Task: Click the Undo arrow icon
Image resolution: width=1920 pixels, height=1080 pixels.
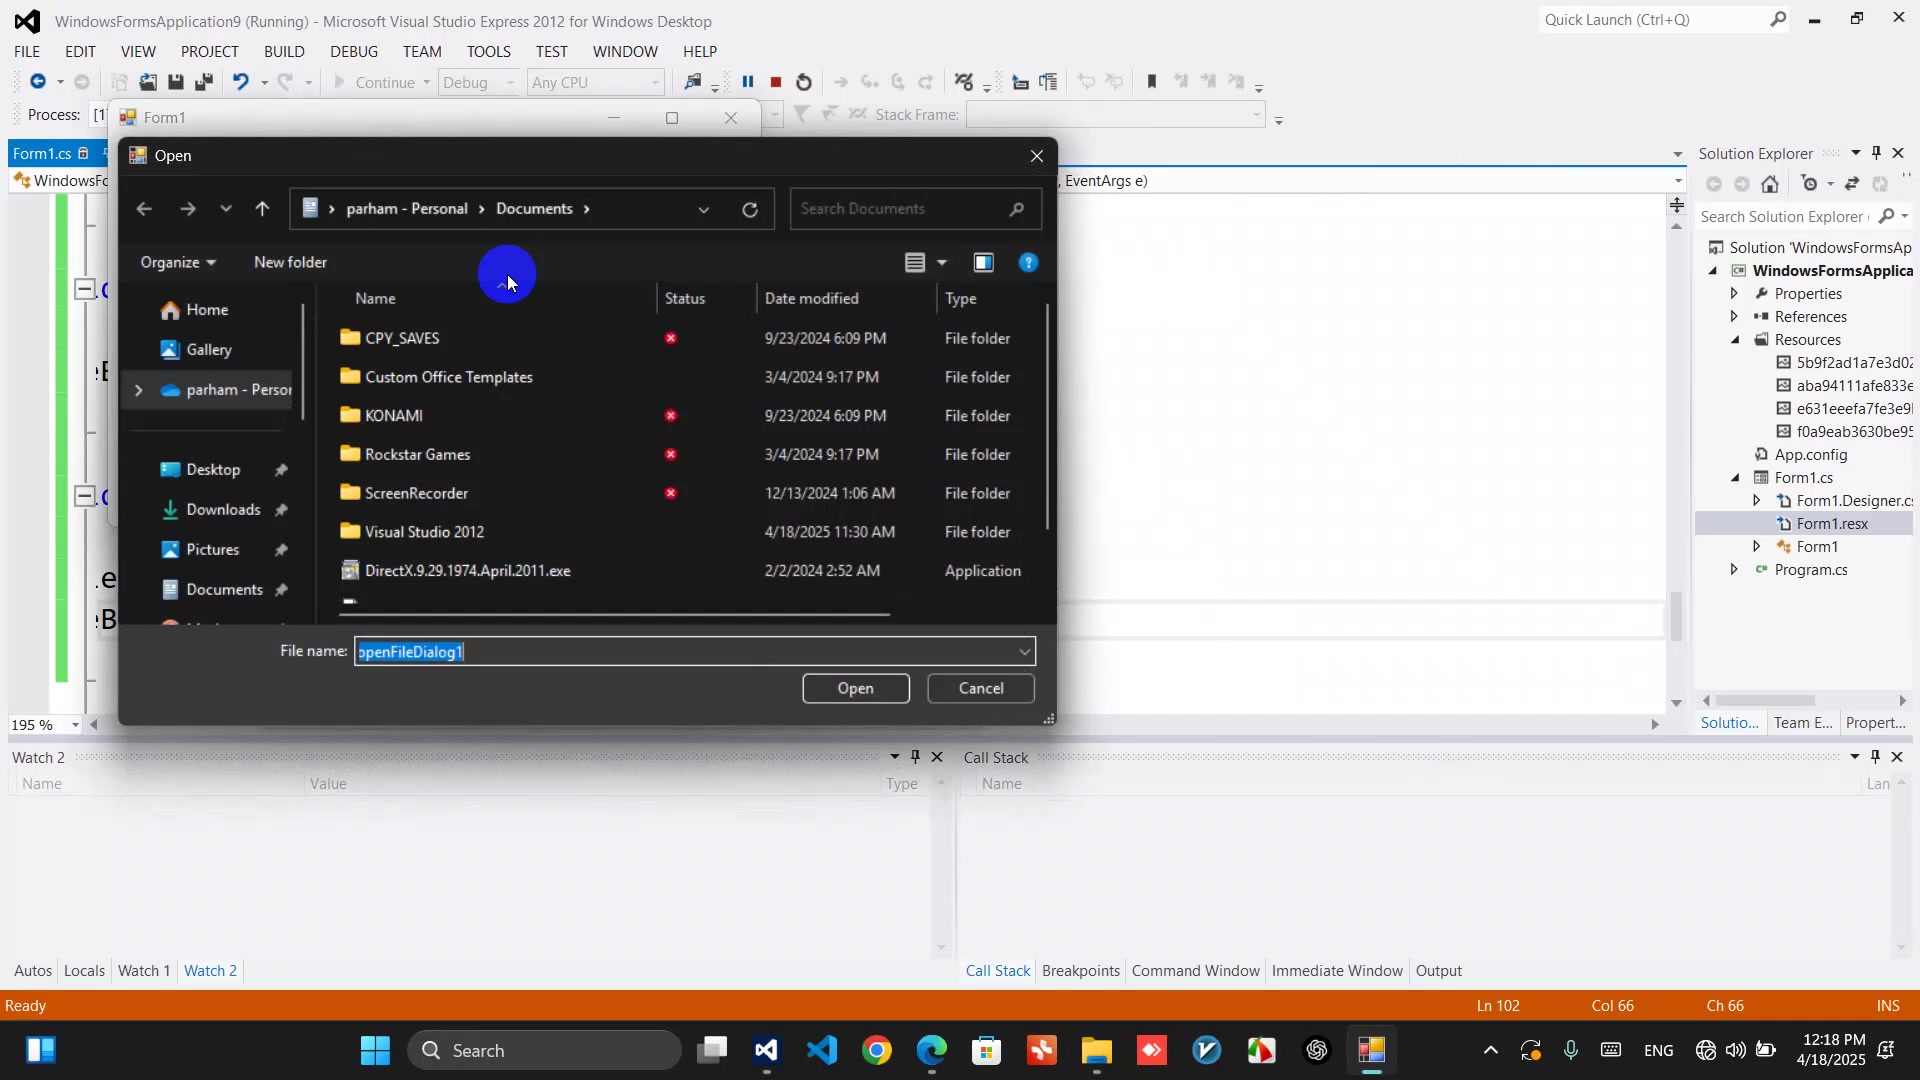Action: pyautogui.click(x=240, y=82)
